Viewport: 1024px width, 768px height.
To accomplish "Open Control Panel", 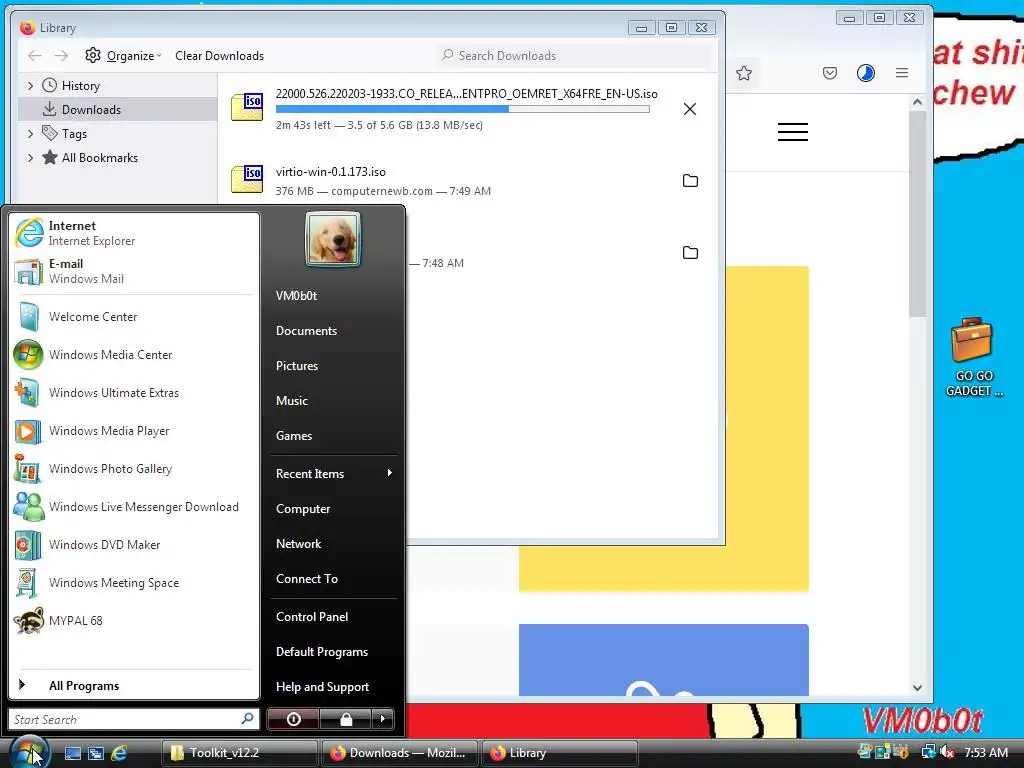I will 333,616.
